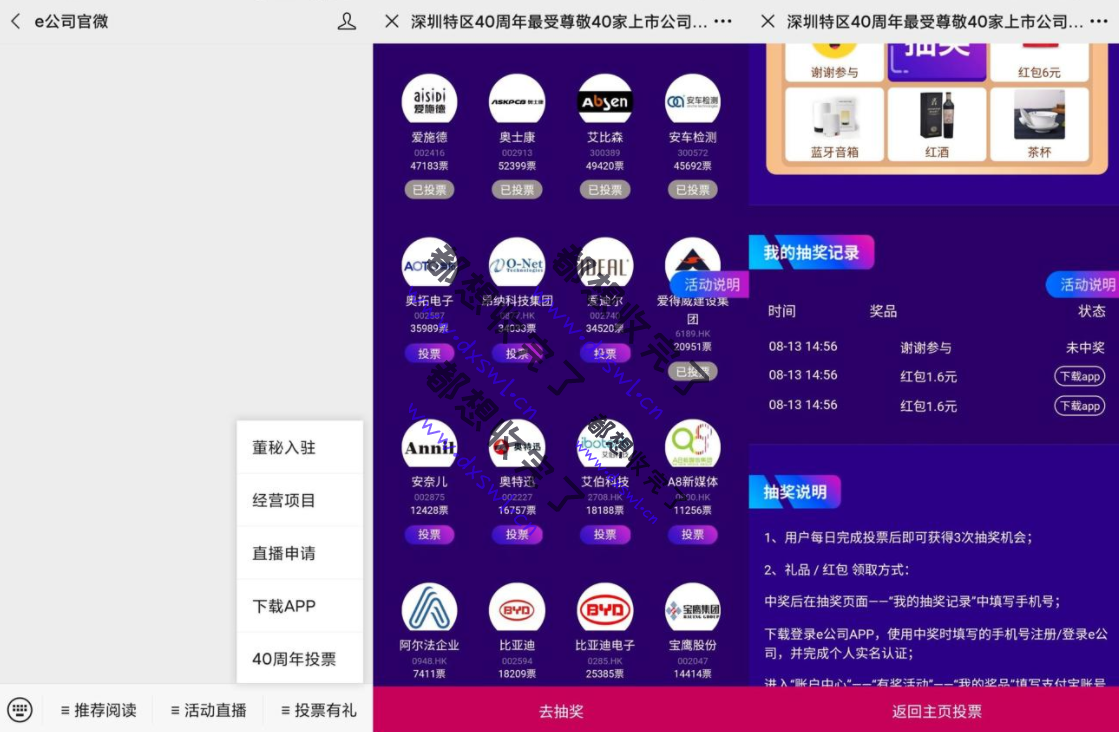
Task: Click the 抽奖说明 heading
Action: pyautogui.click(x=795, y=492)
